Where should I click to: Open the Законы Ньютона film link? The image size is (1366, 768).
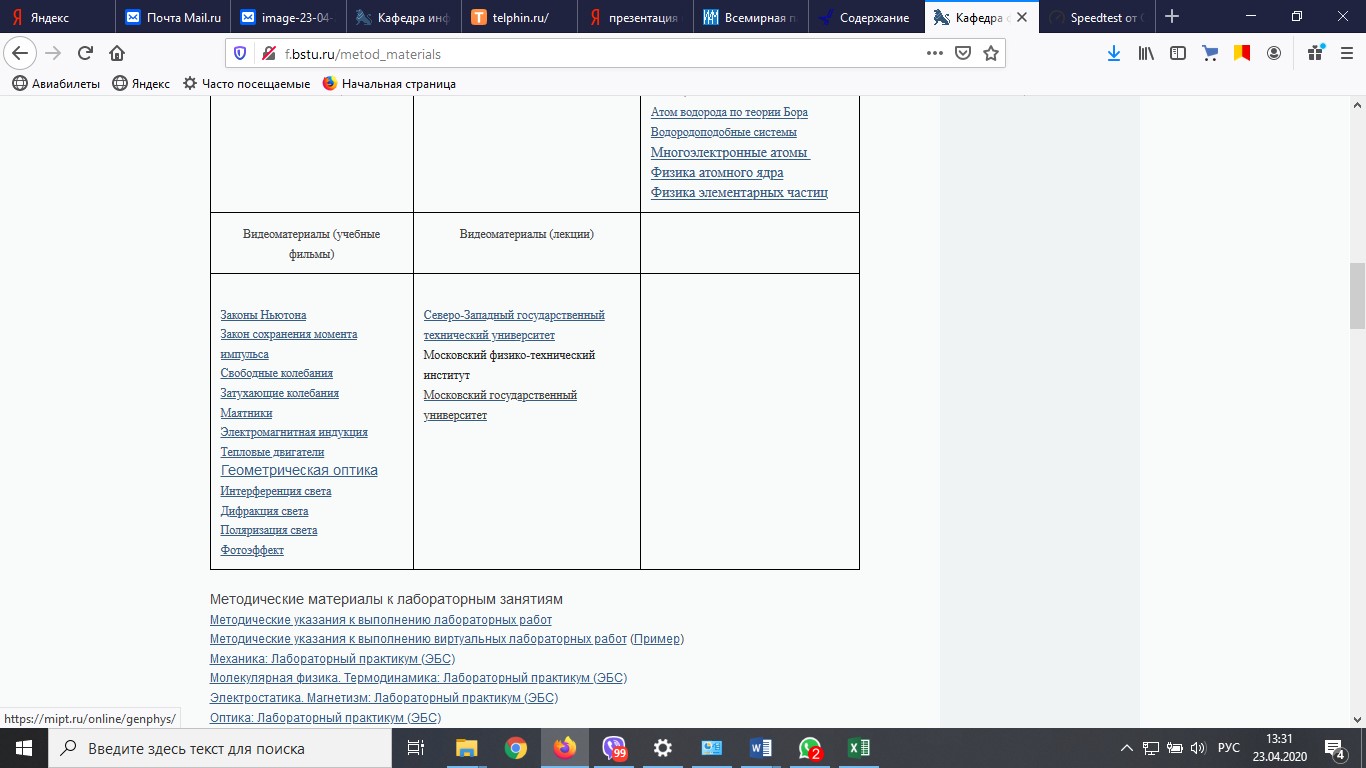[263, 315]
